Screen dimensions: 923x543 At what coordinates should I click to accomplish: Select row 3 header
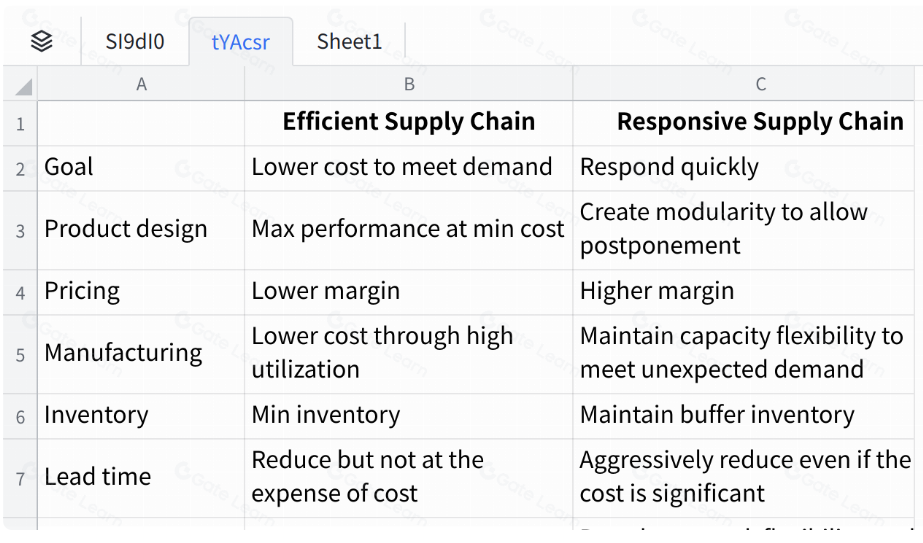click(x=20, y=230)
